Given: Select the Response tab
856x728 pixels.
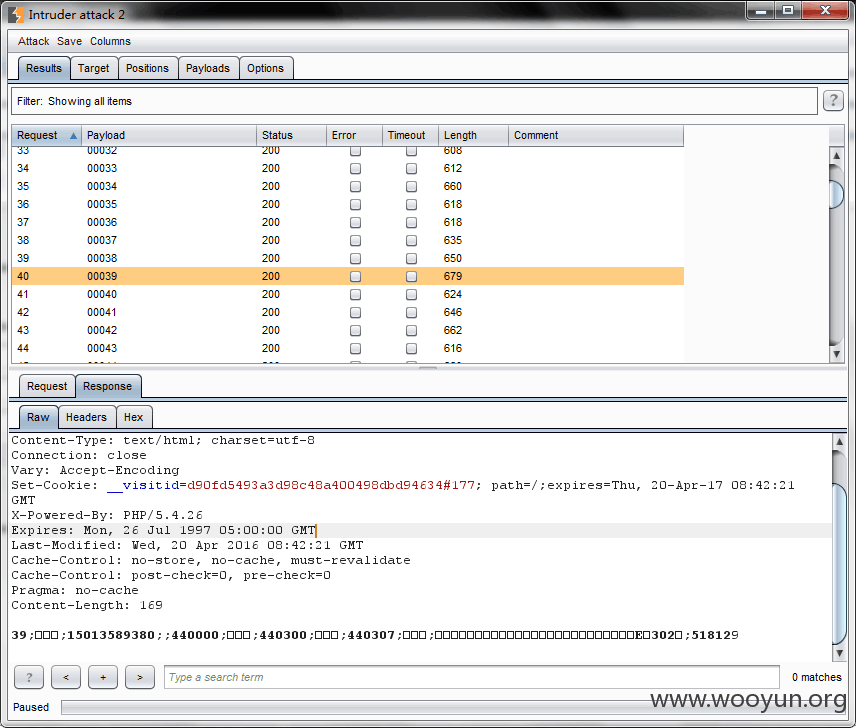Looking at the screenshot, I should pos(108,386).
